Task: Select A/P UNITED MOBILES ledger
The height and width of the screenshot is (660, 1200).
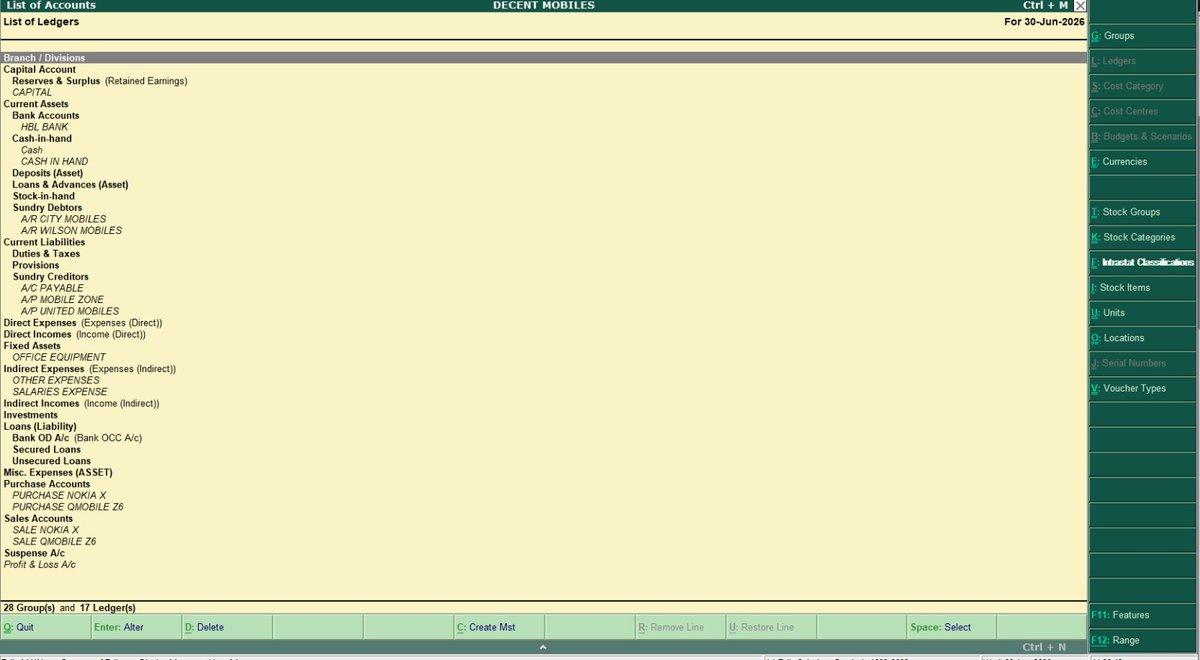Action: coord(70,311)
